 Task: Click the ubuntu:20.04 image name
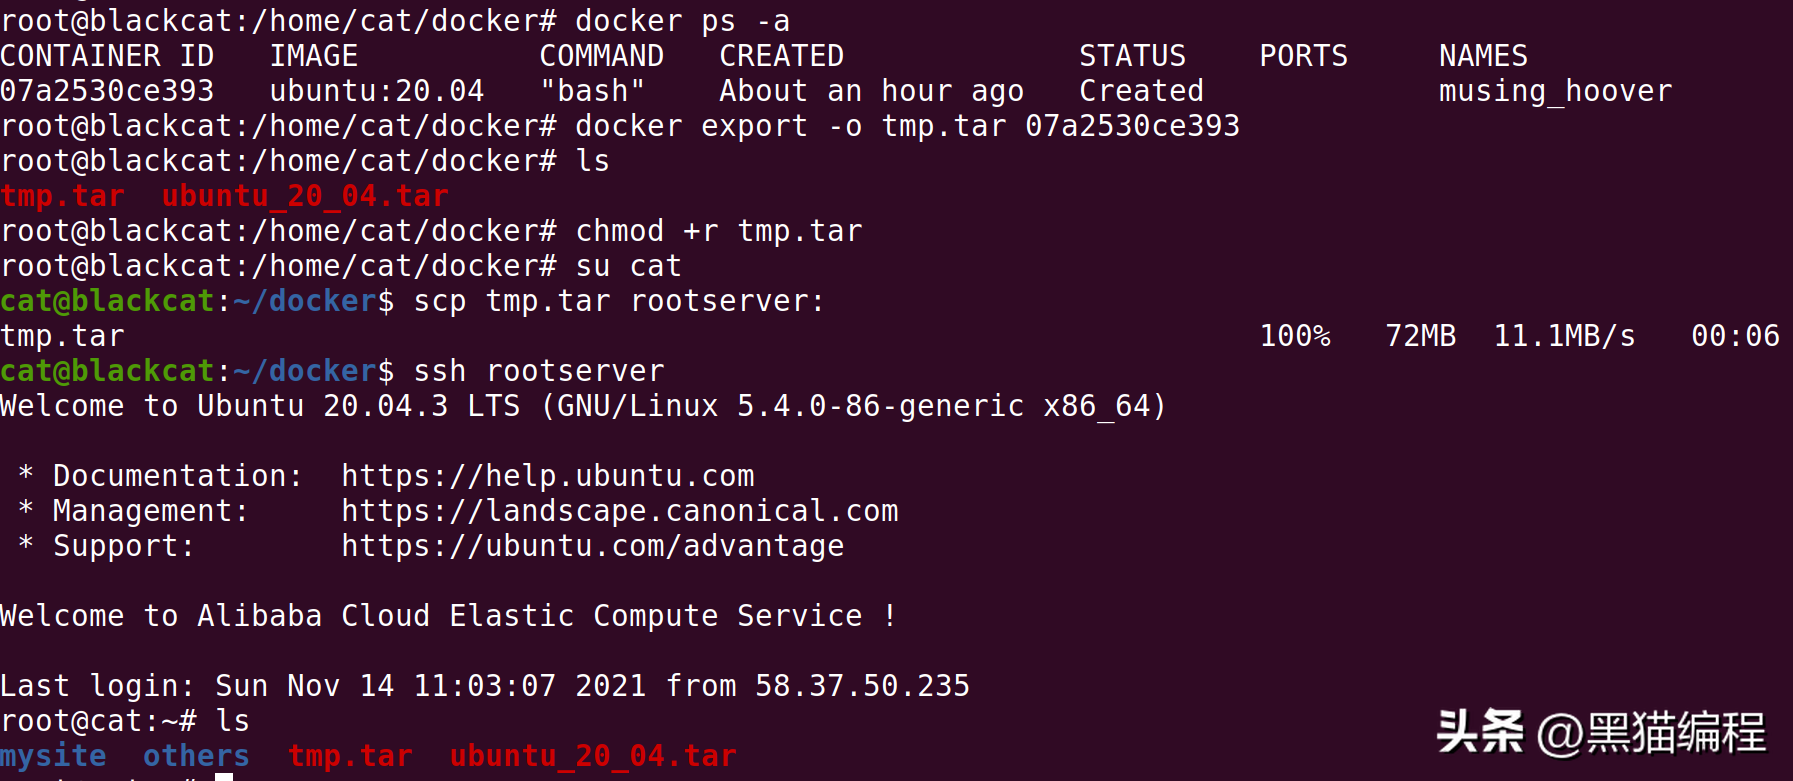point(377,91)
